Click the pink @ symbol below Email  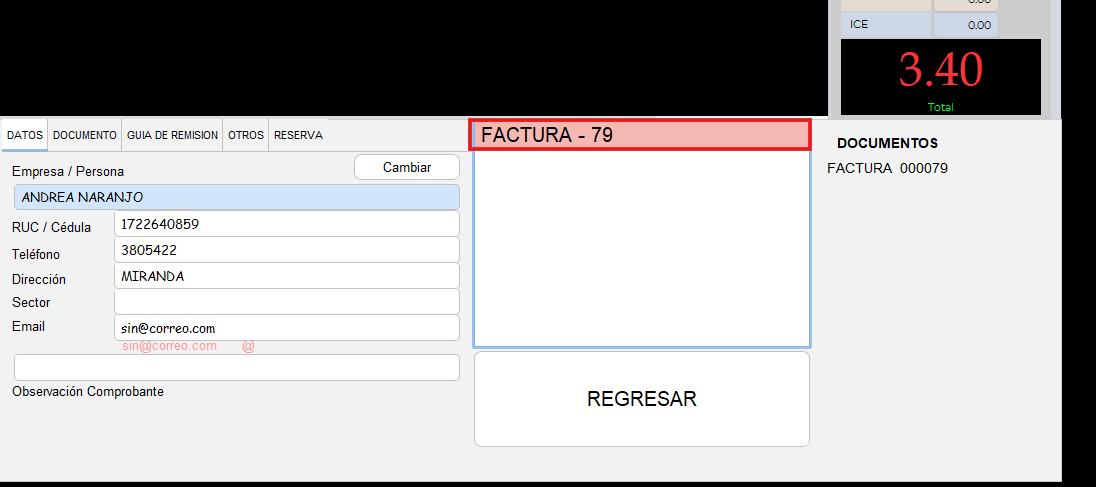pyautogui.click(x=248, y=346)
